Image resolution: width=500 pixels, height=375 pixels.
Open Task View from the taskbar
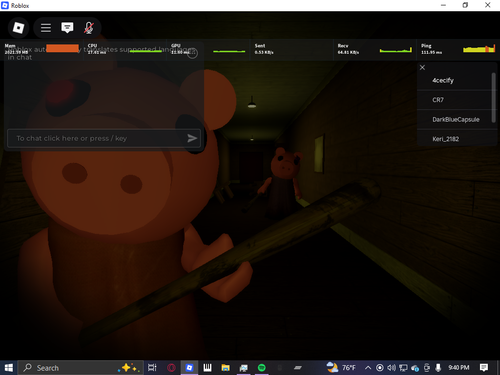152,368
